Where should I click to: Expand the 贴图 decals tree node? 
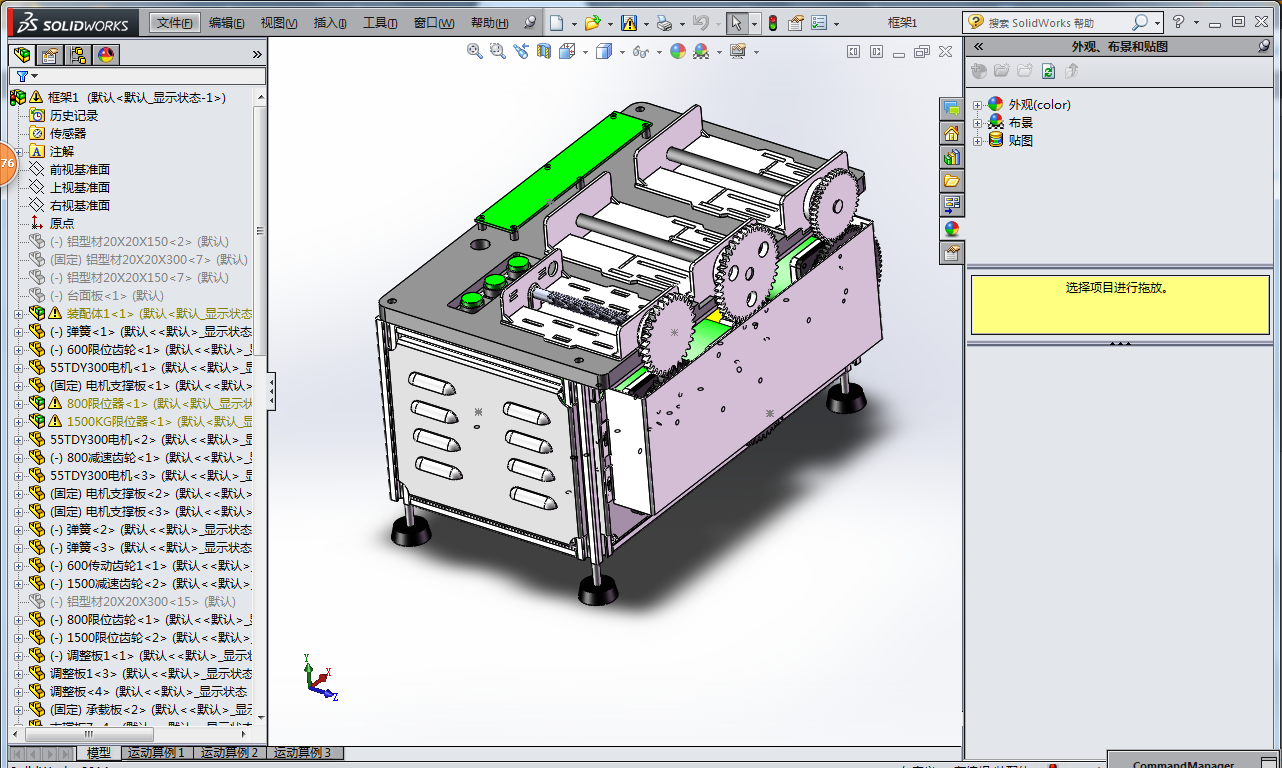[978, 141]
